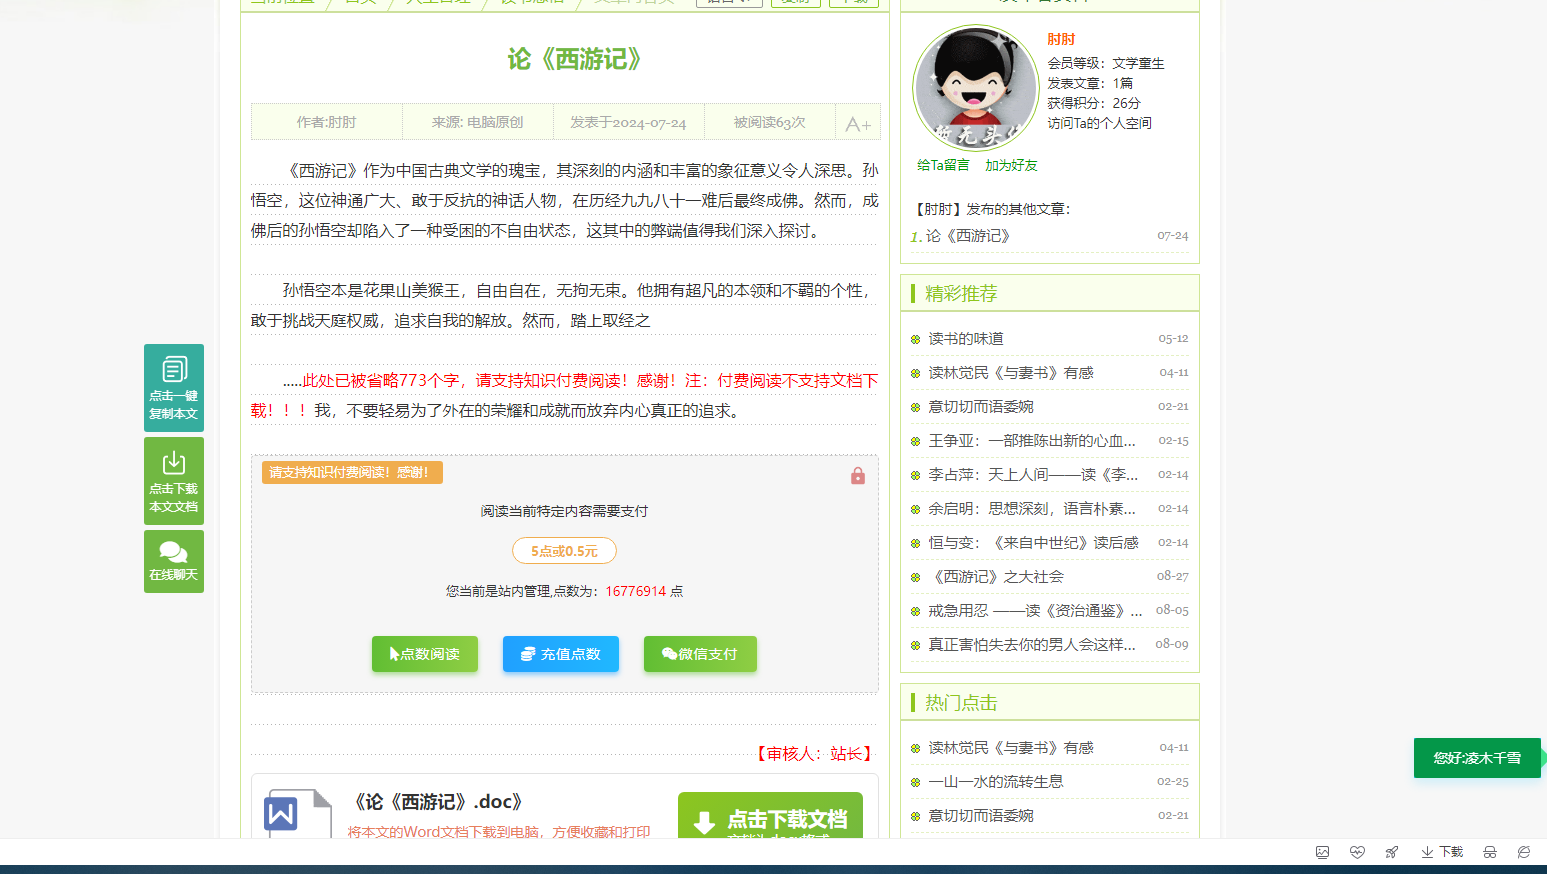Click the A+ font enlarge icon
The image size is (1547, 874).
[x=858, y=124]
